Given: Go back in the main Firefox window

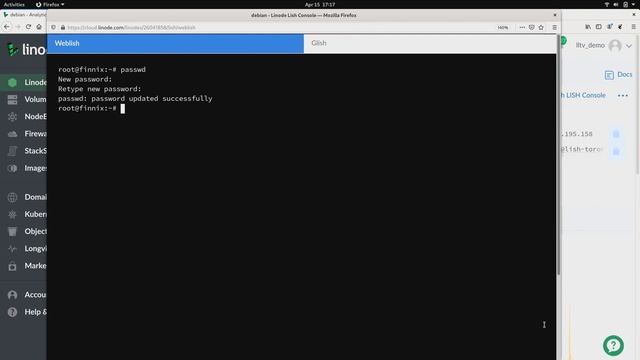Looking at the screenshot, I should pyautogui.click(x=7, y=27).
